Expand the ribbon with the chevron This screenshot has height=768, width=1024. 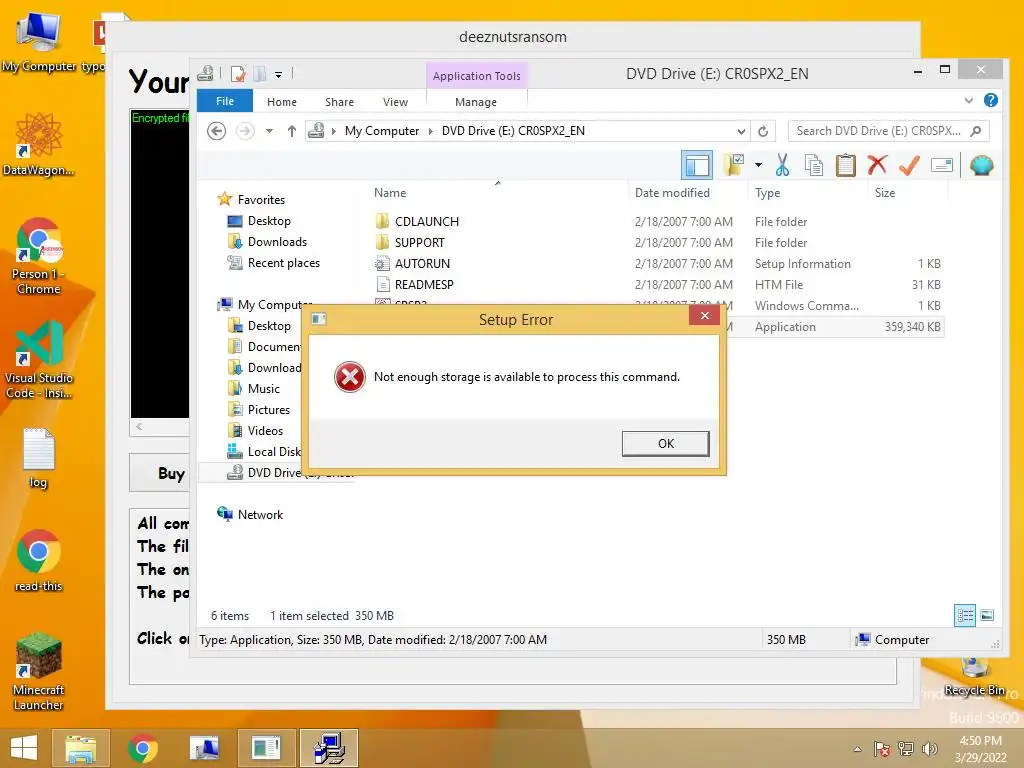pyautogui.click(x=968, y=101)
